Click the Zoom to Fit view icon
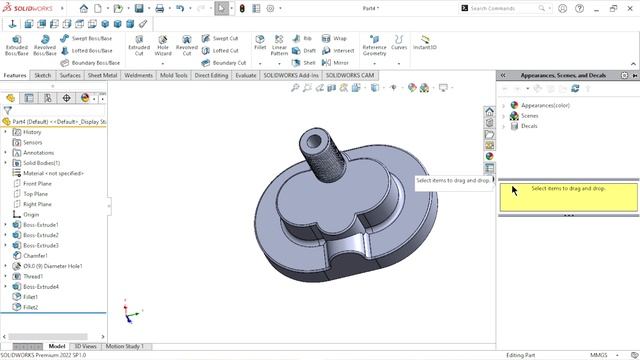 click(x=295, y=88)
